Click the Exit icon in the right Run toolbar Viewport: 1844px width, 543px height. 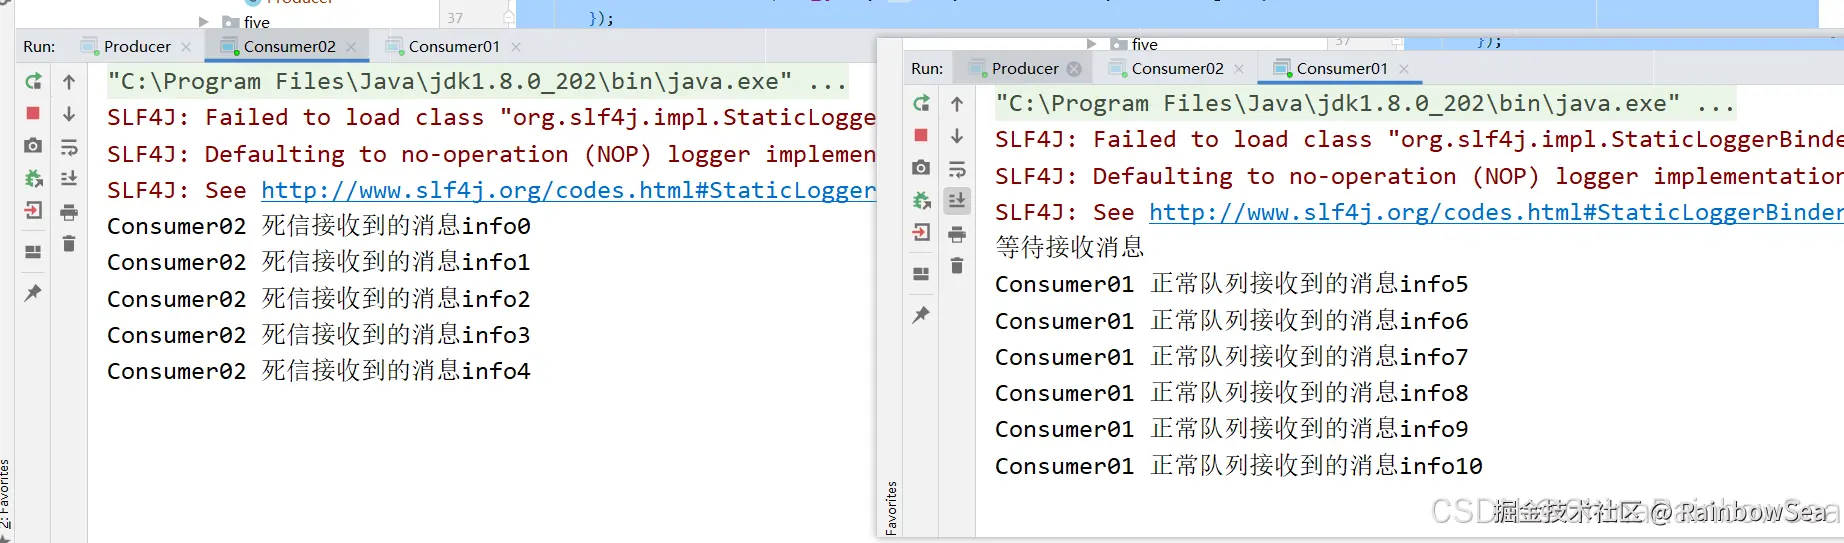pos(921,232)
